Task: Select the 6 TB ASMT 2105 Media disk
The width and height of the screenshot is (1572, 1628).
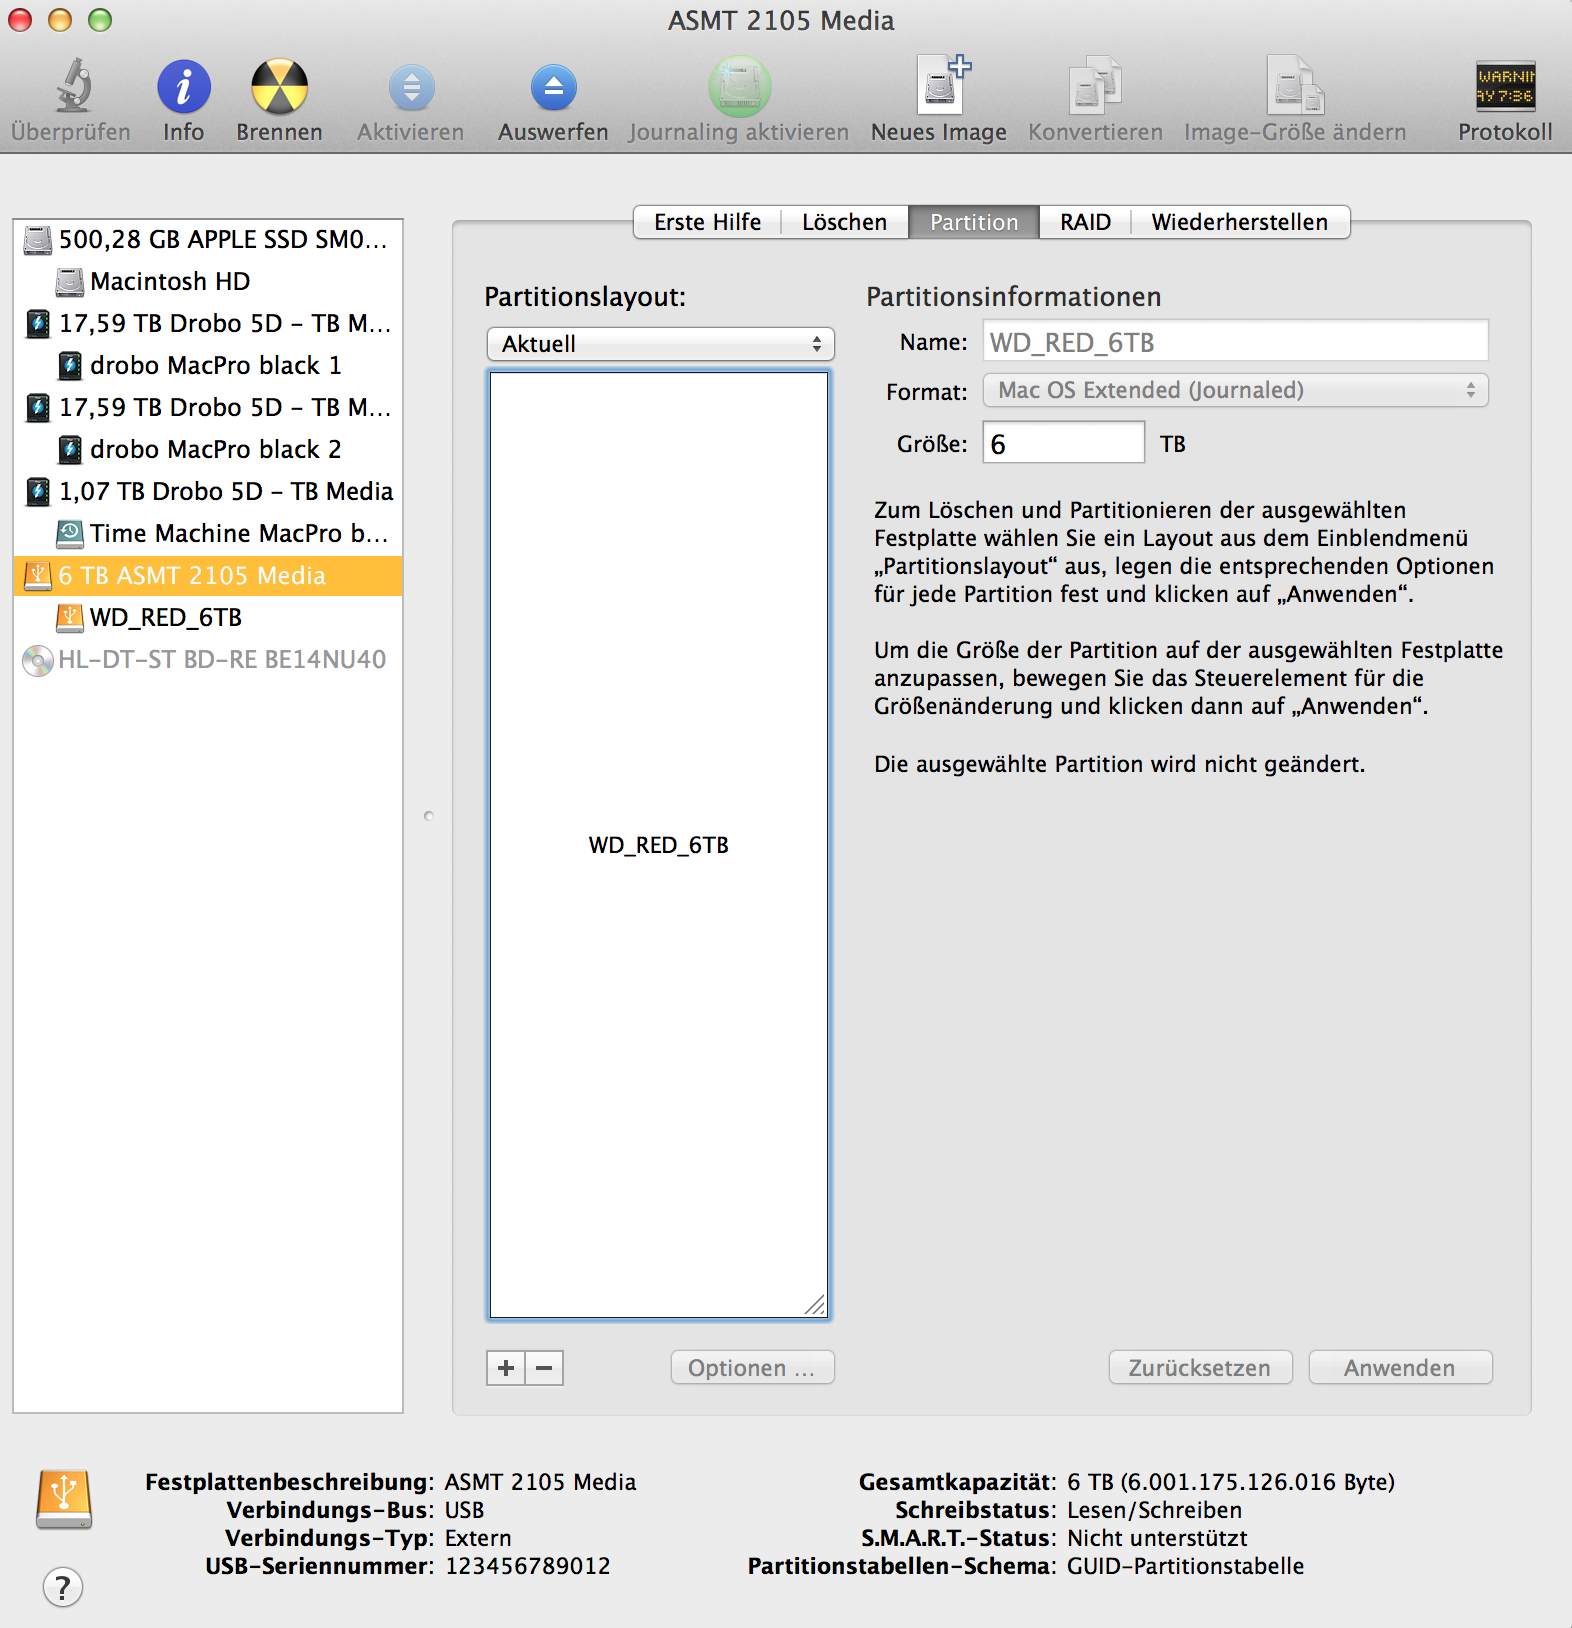Action: [x=208, y=575]
